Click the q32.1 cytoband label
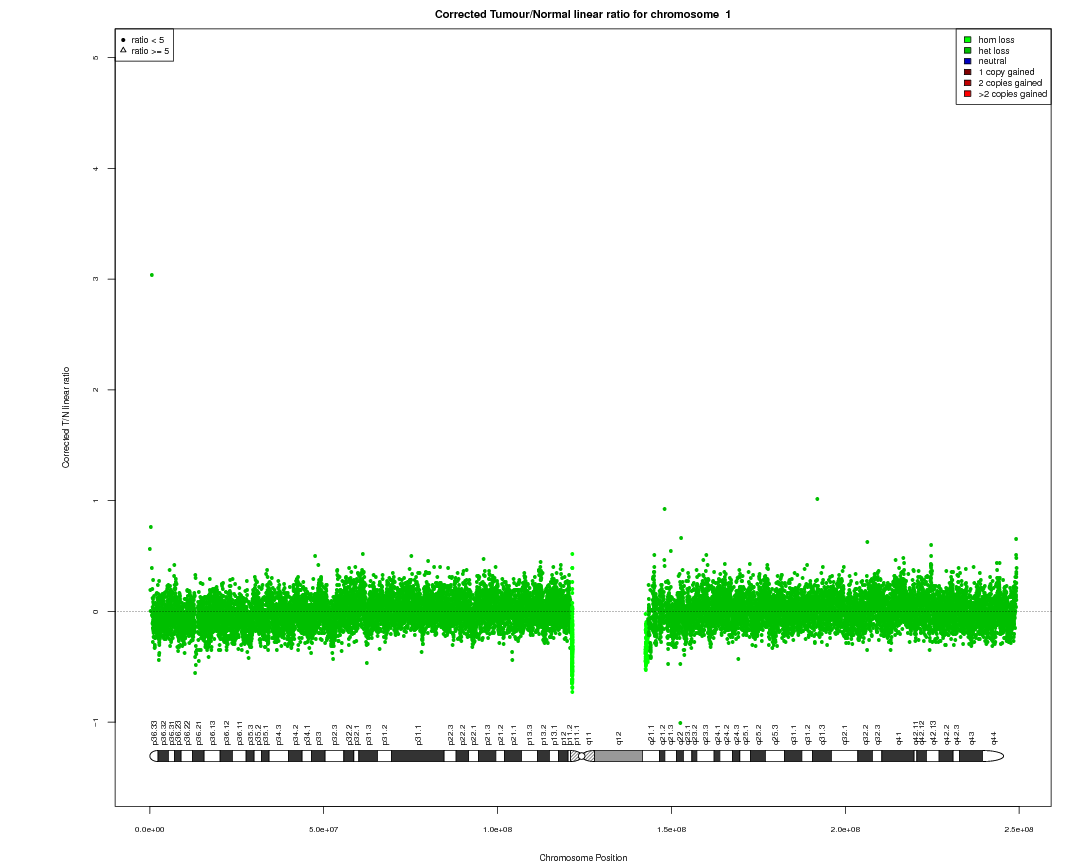Viewport: 1080px width, 864px height. tap(845, 734)
